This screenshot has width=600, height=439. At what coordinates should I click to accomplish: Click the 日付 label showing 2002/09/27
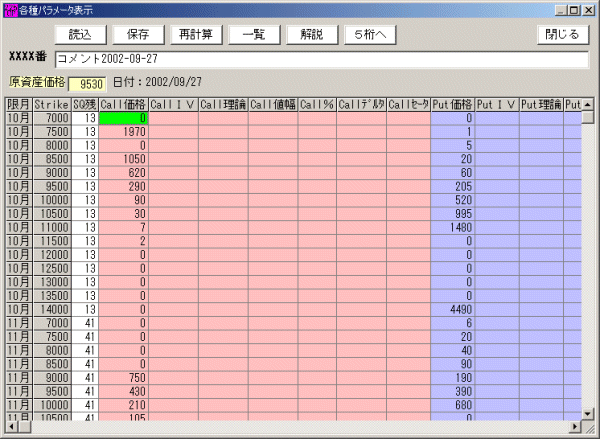157,82
